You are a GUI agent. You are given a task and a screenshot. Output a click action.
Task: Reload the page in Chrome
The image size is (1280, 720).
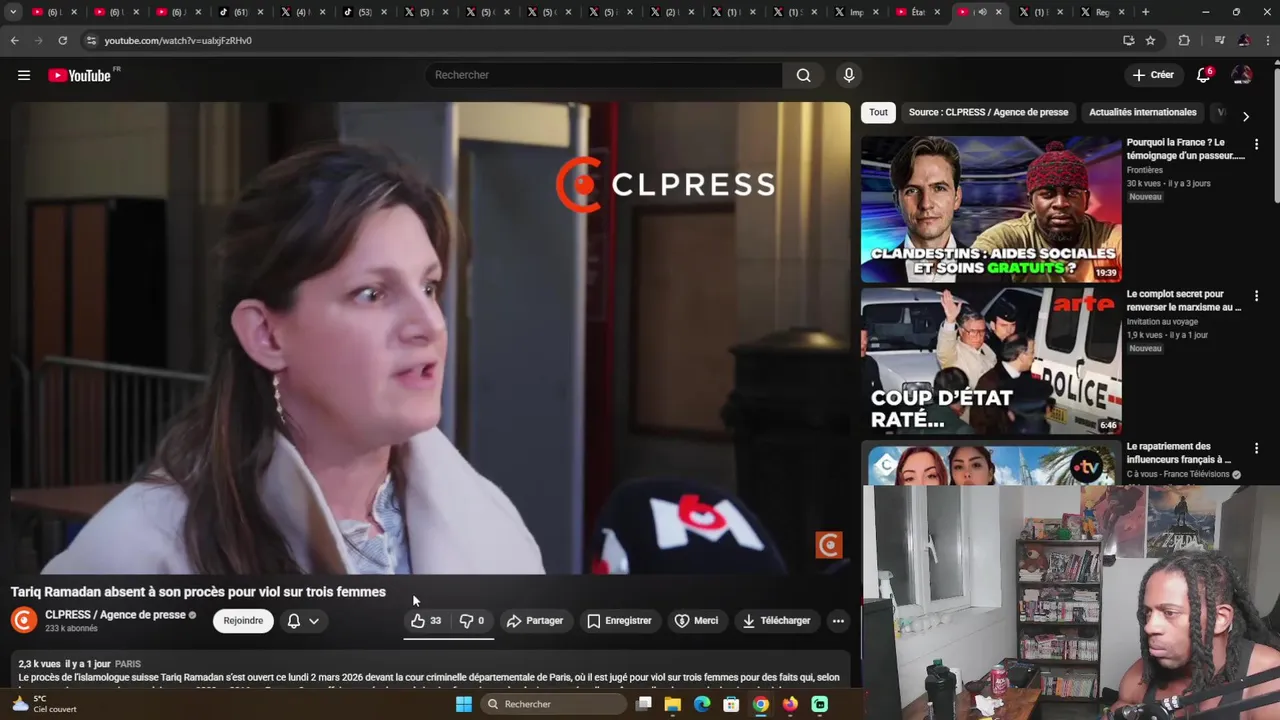[62, 40]
